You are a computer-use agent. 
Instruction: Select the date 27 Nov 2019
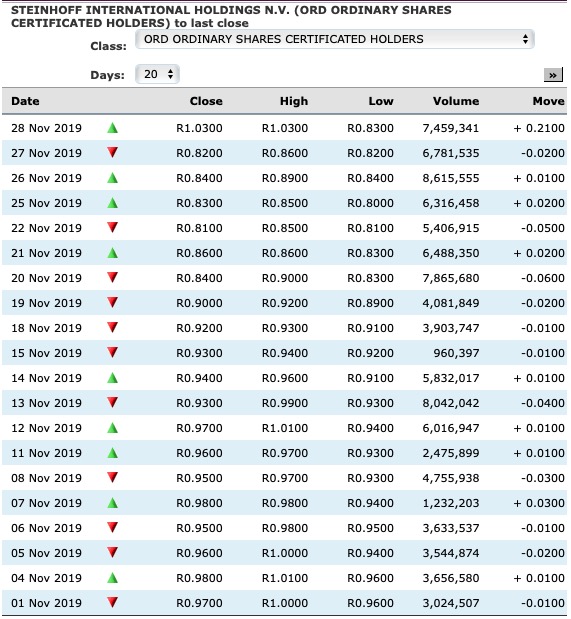46,153
